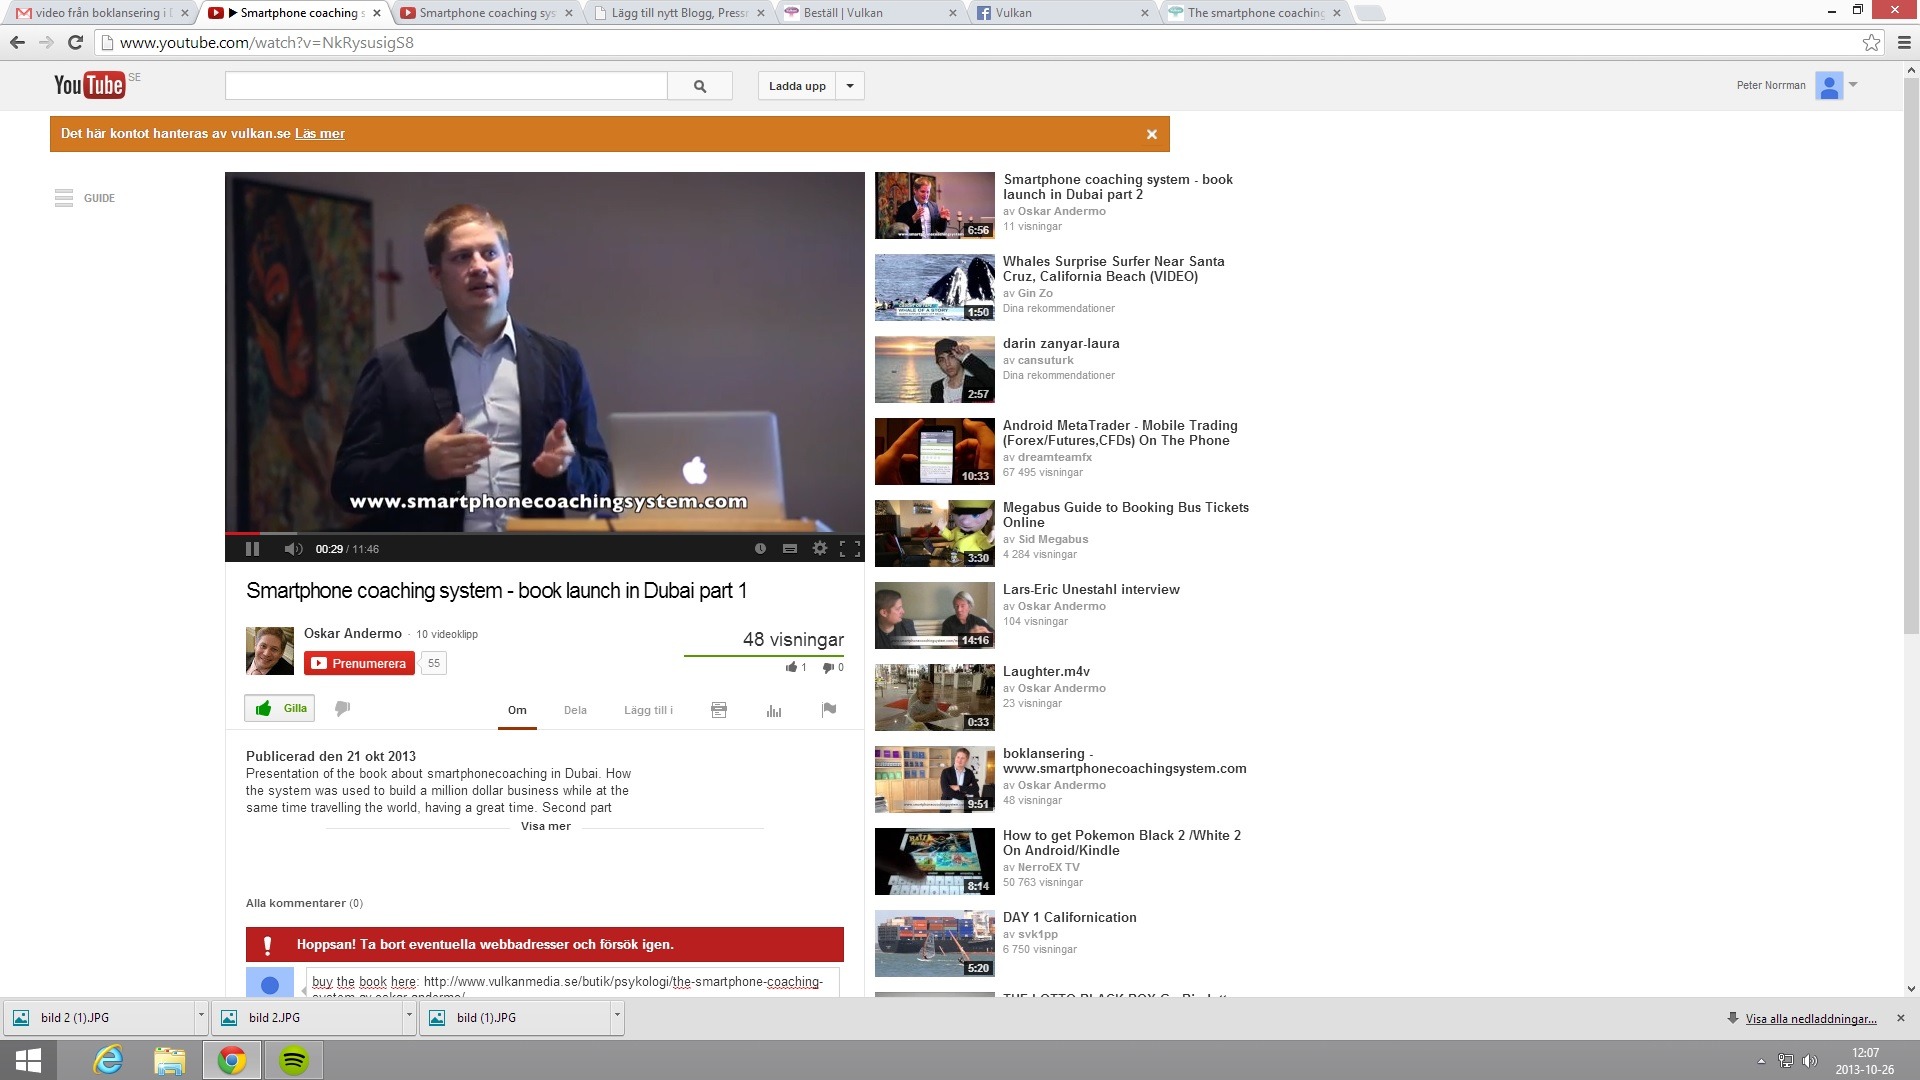This screenshot has width=1920, height=1080.
Task: Open How to get Pokemon Black 2 video
Action: coord(1122,843)
